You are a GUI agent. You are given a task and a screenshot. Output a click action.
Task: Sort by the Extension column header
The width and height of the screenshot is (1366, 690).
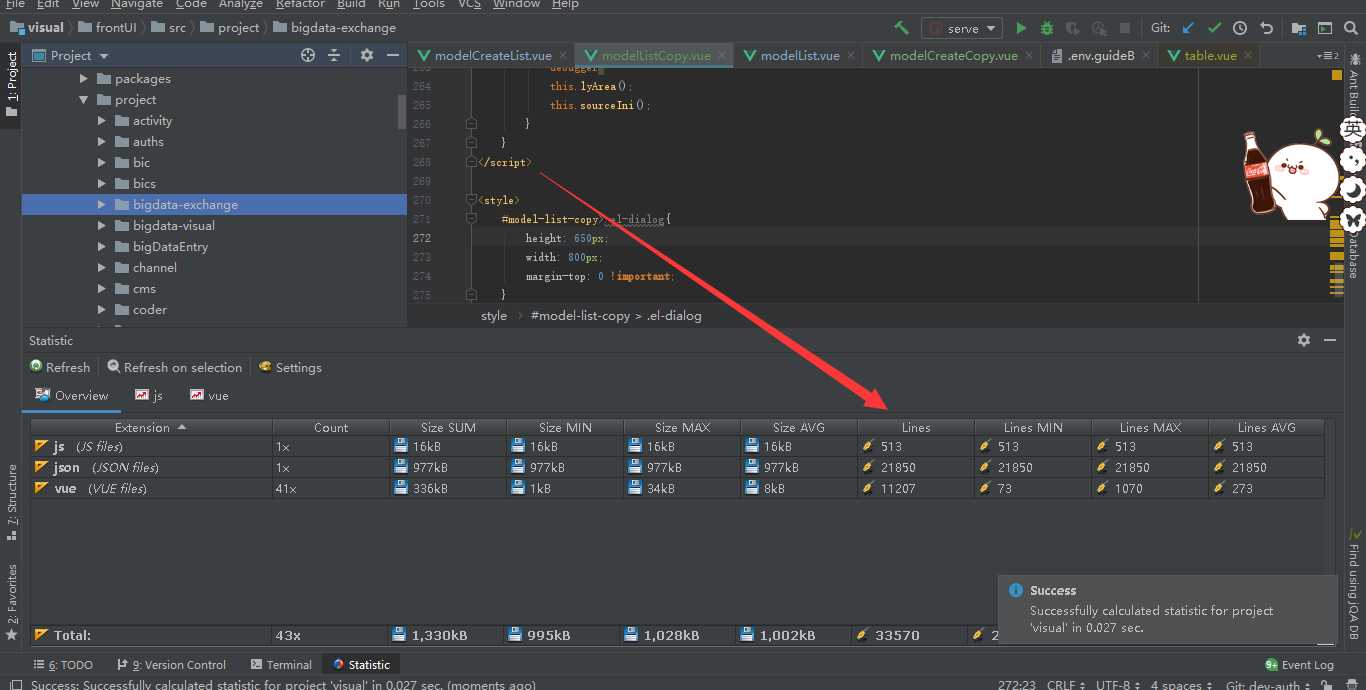(x=151, y=427)
